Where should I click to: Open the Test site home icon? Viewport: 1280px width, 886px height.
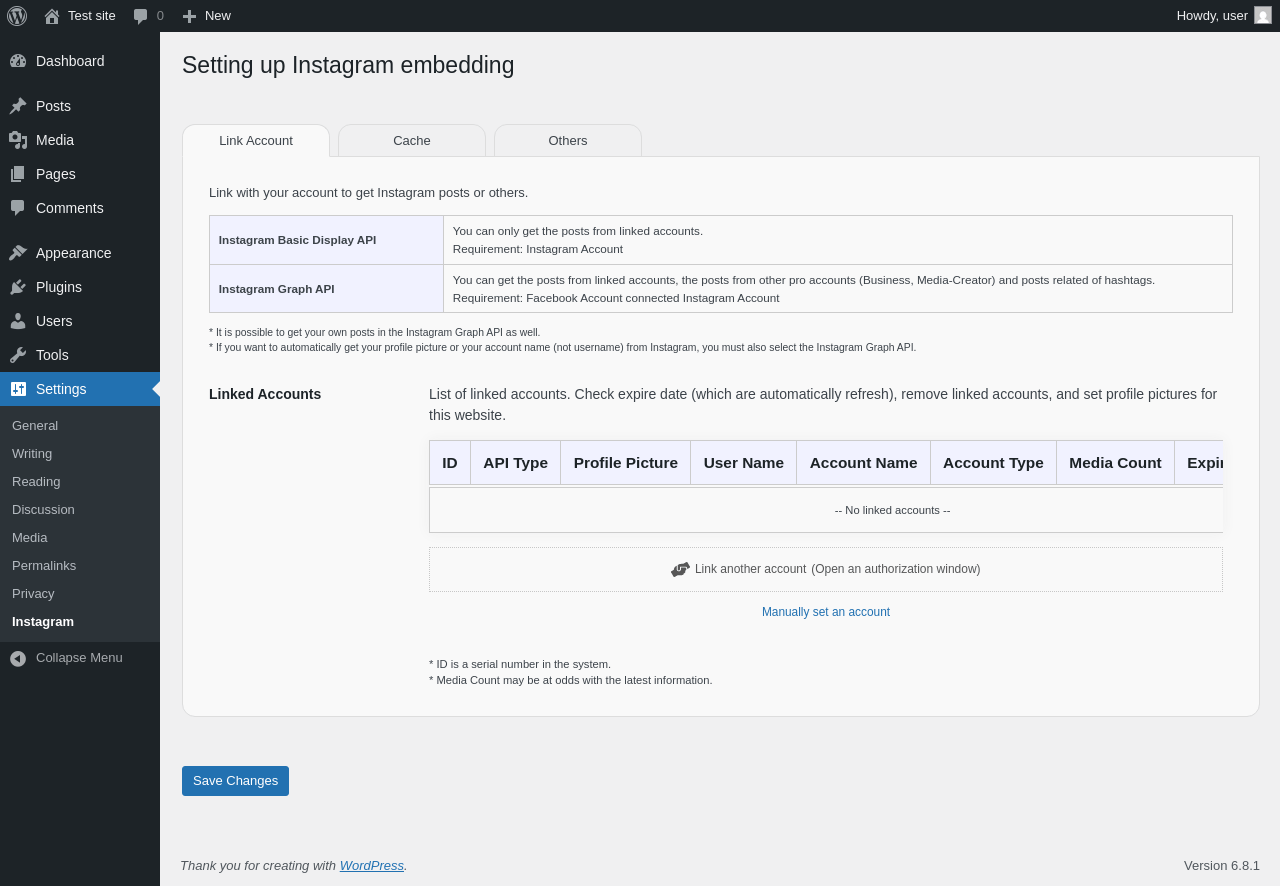(x=52, y=16)
